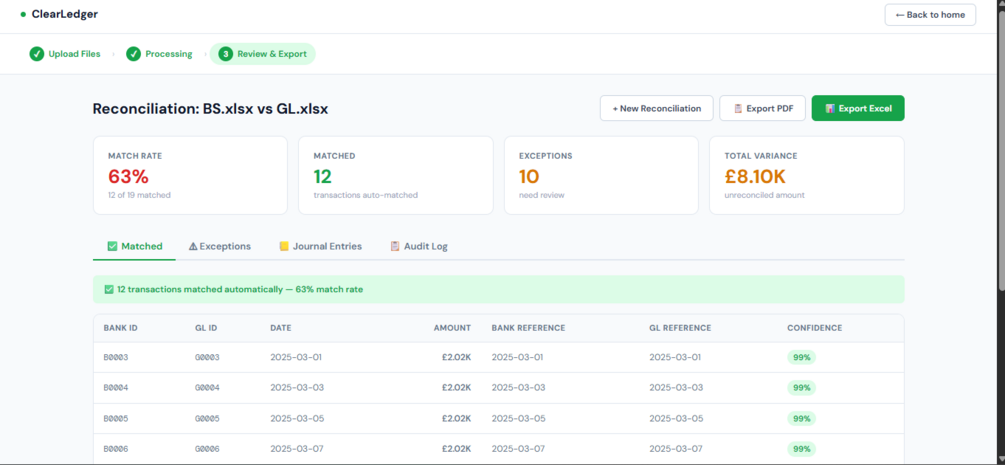This screenshot has height=465, width=1005.
Task: Switch to the Exceptions tab
Action: click(x=219, y=246)
